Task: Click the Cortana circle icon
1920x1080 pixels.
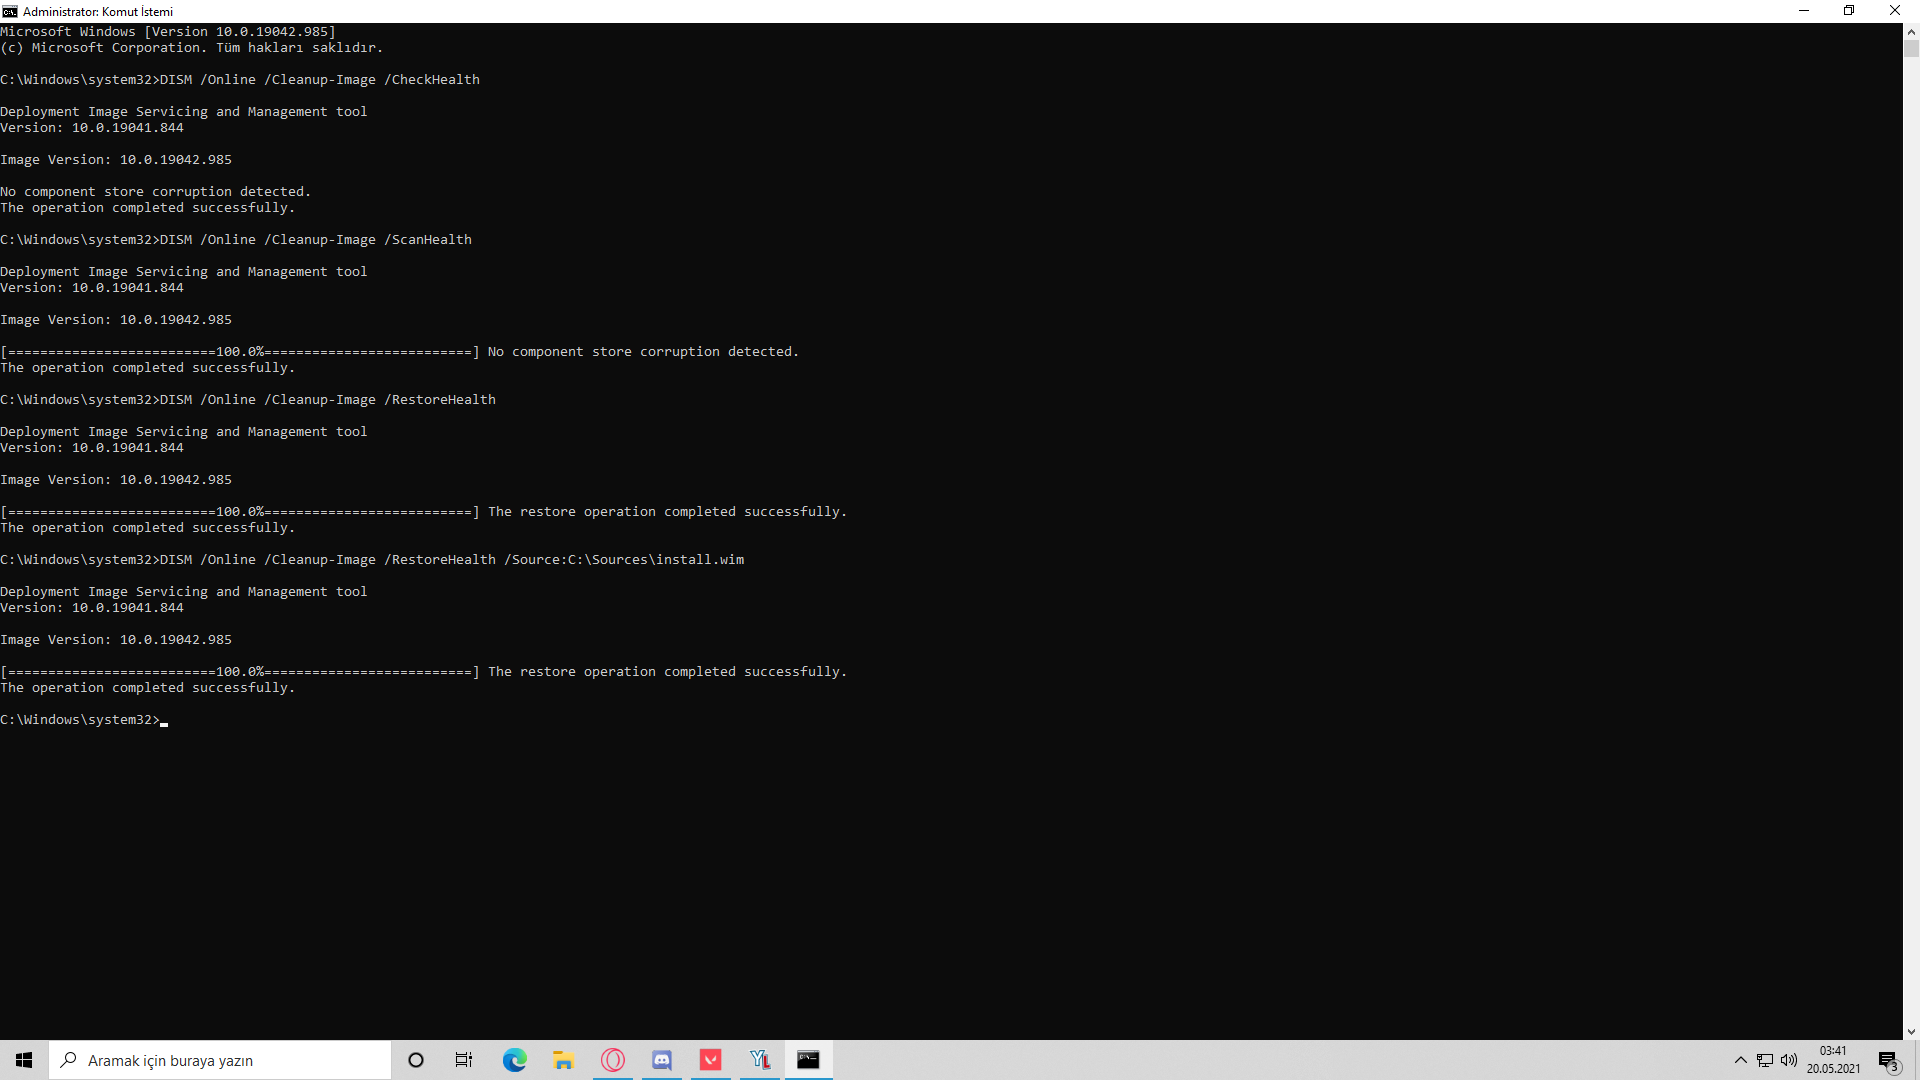Action: (x=416, y=1060)
